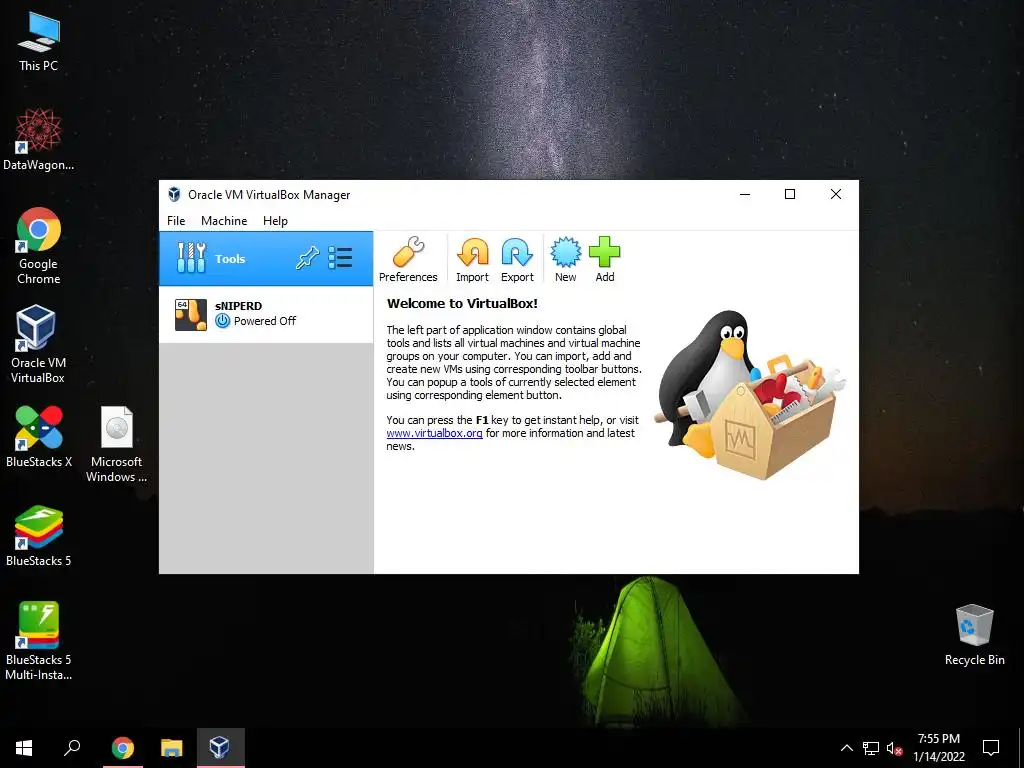Select the Recycle Bin icon
Viewport: 1024px width, 768px height.
click(974, 635)
